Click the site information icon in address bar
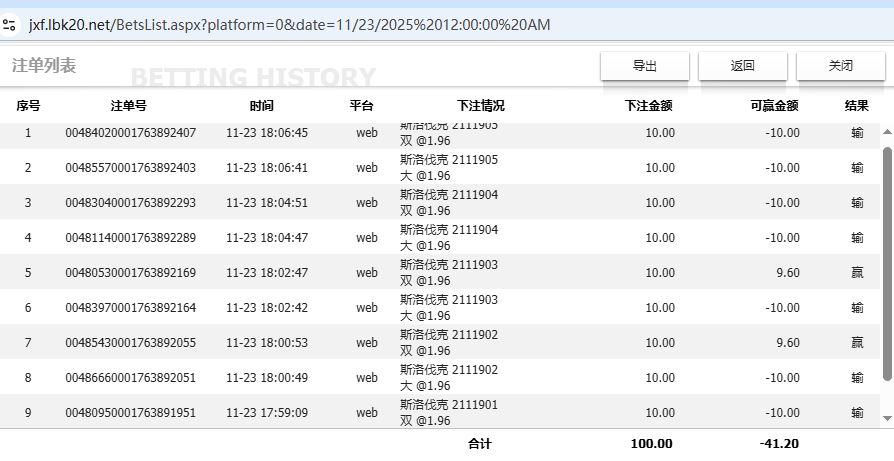This screenshot has height=461, width=894. 10,24
